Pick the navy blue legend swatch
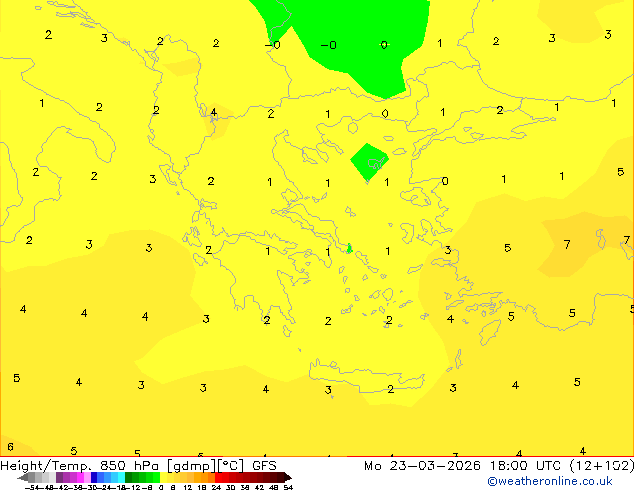The image size is (634, 490). 94,478
